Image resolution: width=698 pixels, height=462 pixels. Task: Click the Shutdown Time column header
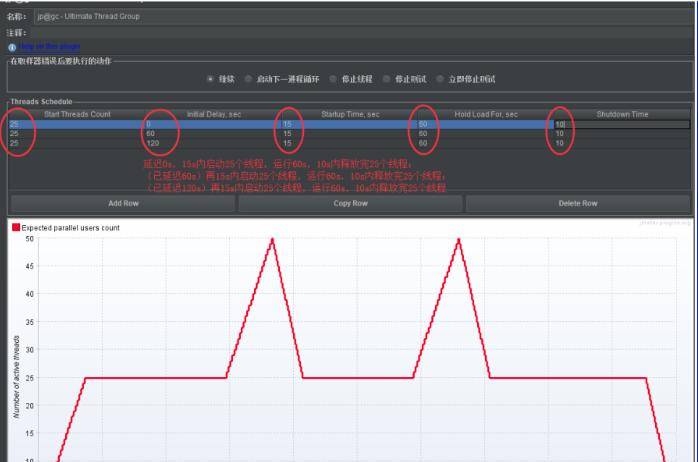pos(622,114)
